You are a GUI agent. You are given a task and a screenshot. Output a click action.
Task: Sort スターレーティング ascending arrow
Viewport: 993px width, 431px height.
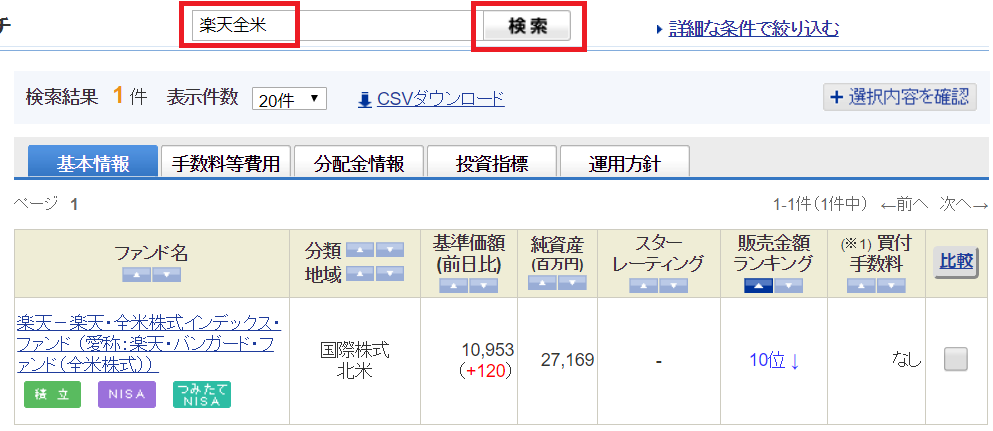pyautogui.click(x=643, y=286)
